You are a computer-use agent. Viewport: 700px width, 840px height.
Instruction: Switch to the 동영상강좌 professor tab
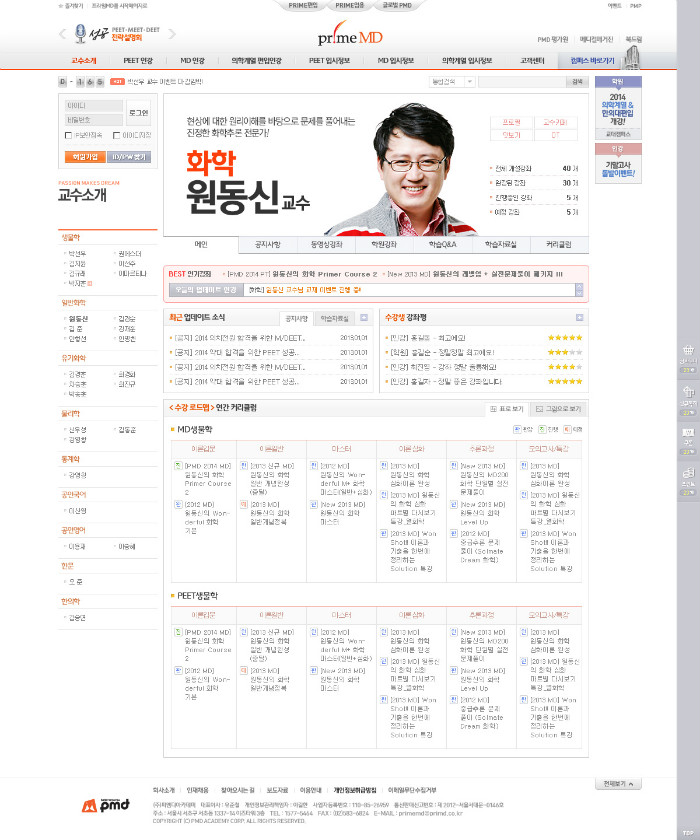[326, 244]
